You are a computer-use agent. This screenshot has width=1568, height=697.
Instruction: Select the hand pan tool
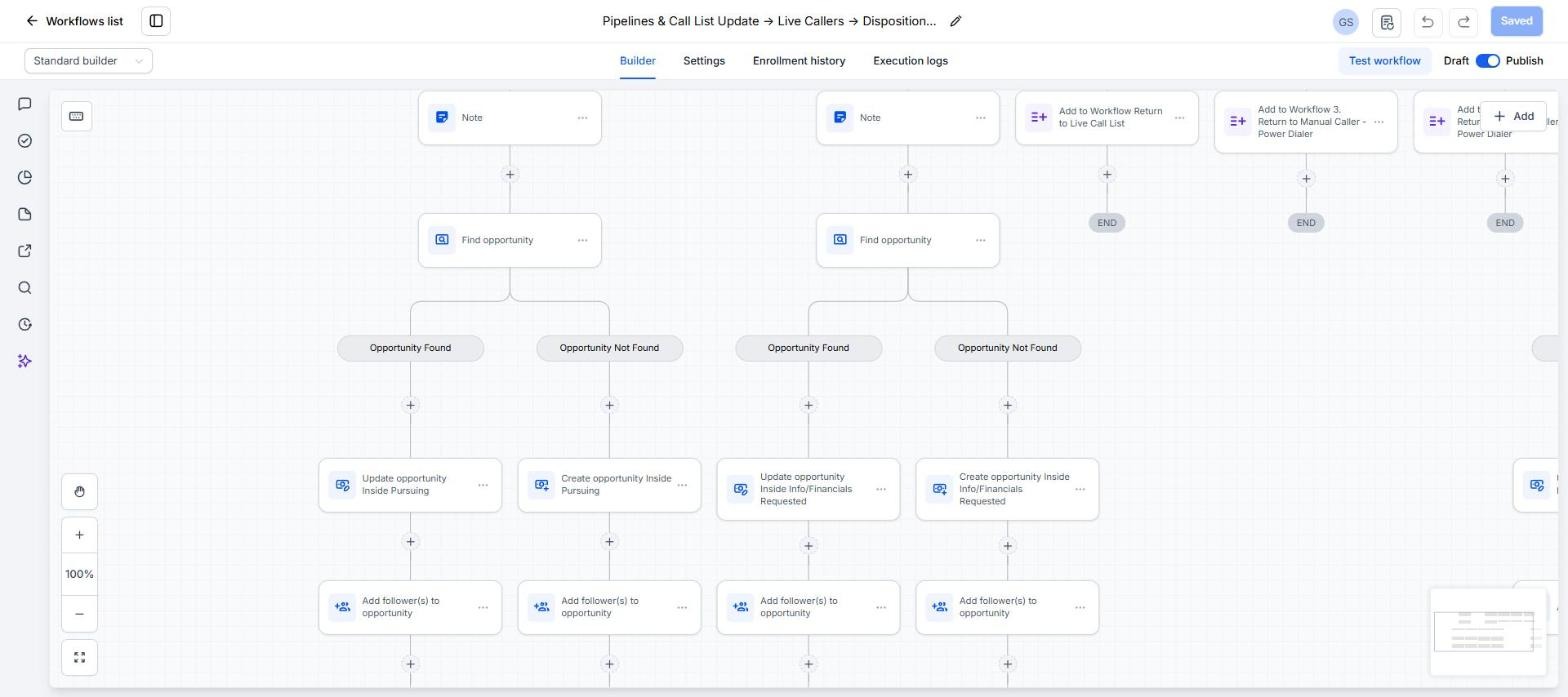[x=79, y=491]
